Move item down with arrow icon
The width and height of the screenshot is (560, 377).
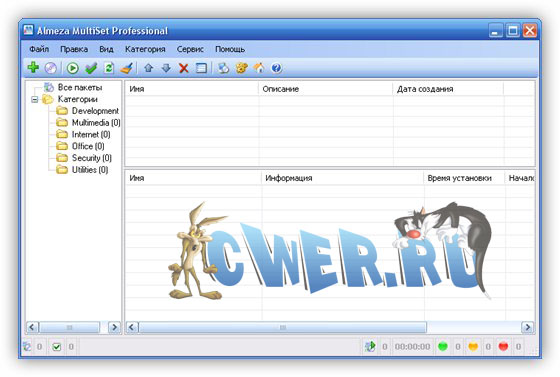[166, 68]
